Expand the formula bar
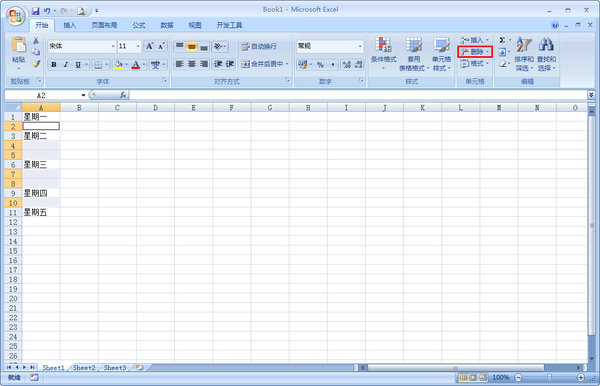The image size is (600, 386). coord(591,94)
